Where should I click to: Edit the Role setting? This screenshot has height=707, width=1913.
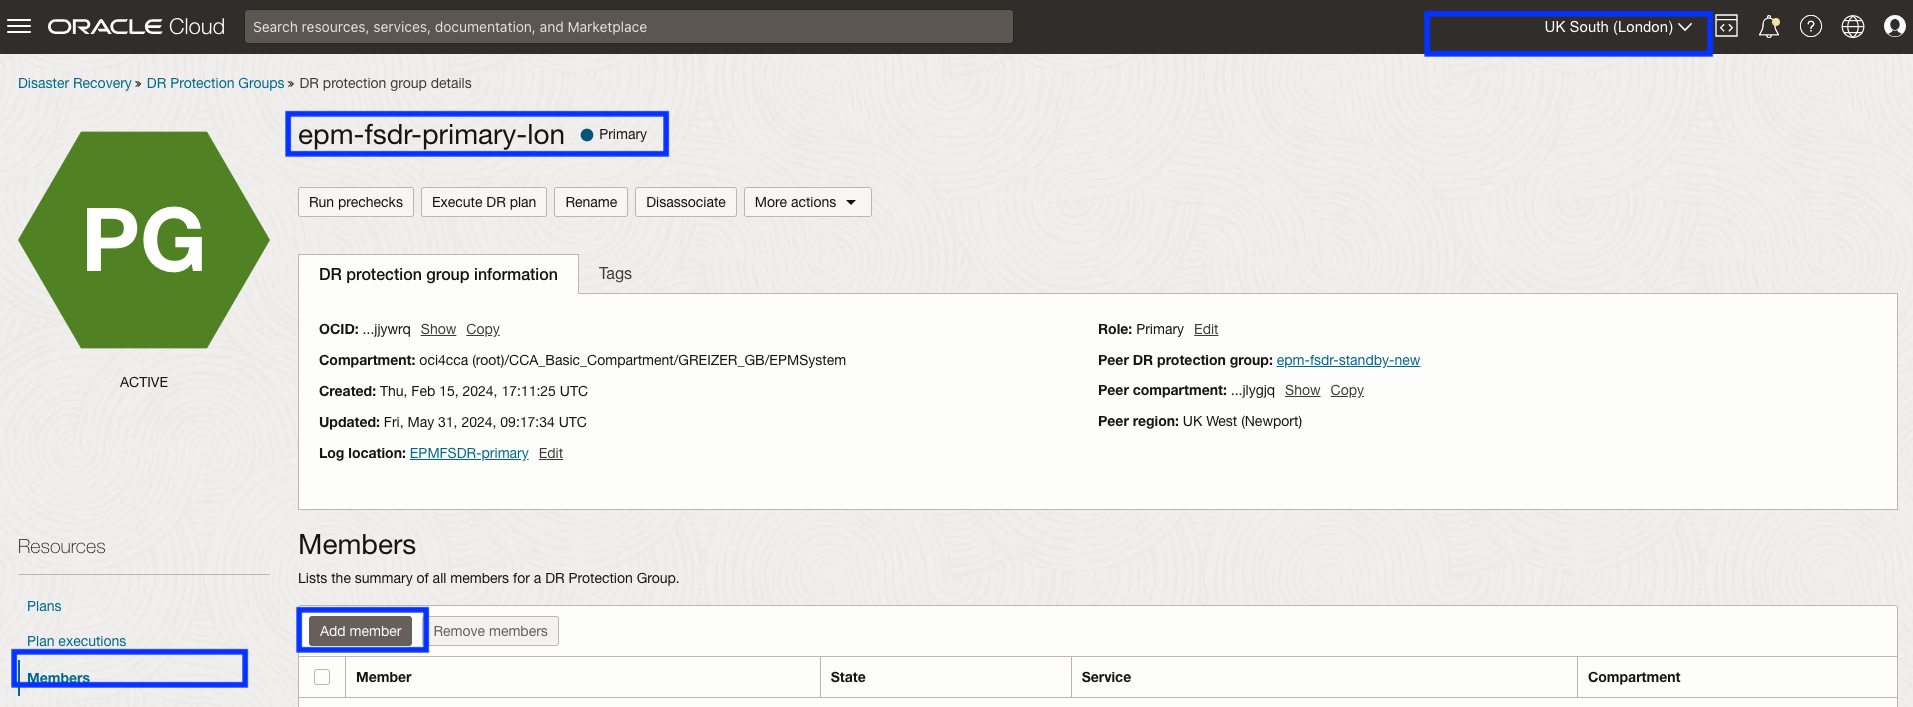[1206, 329]
